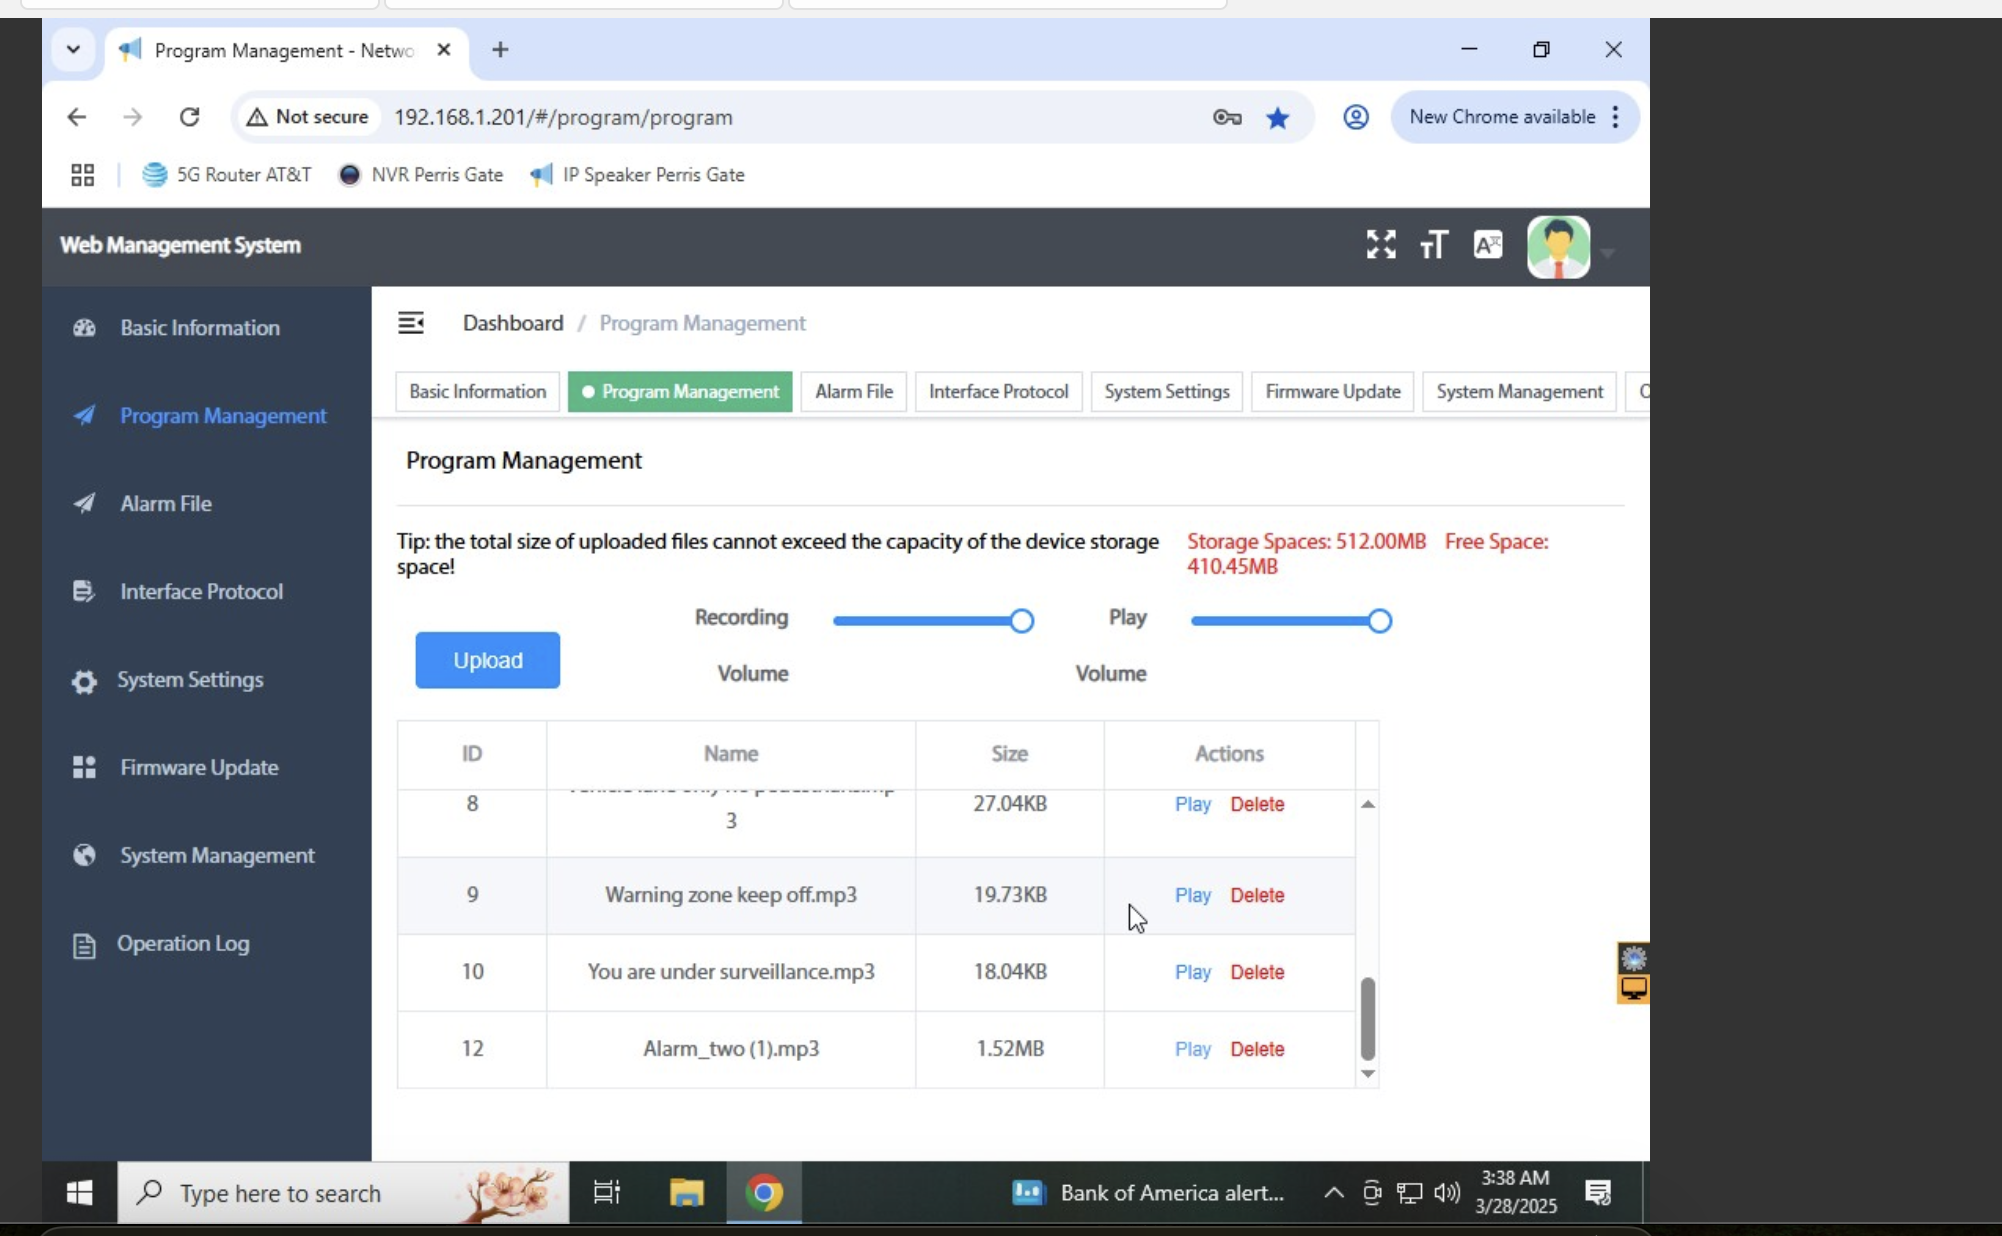
Task: Click the Firmware Update sidebar icon
Action: click(x=84, y=767)
